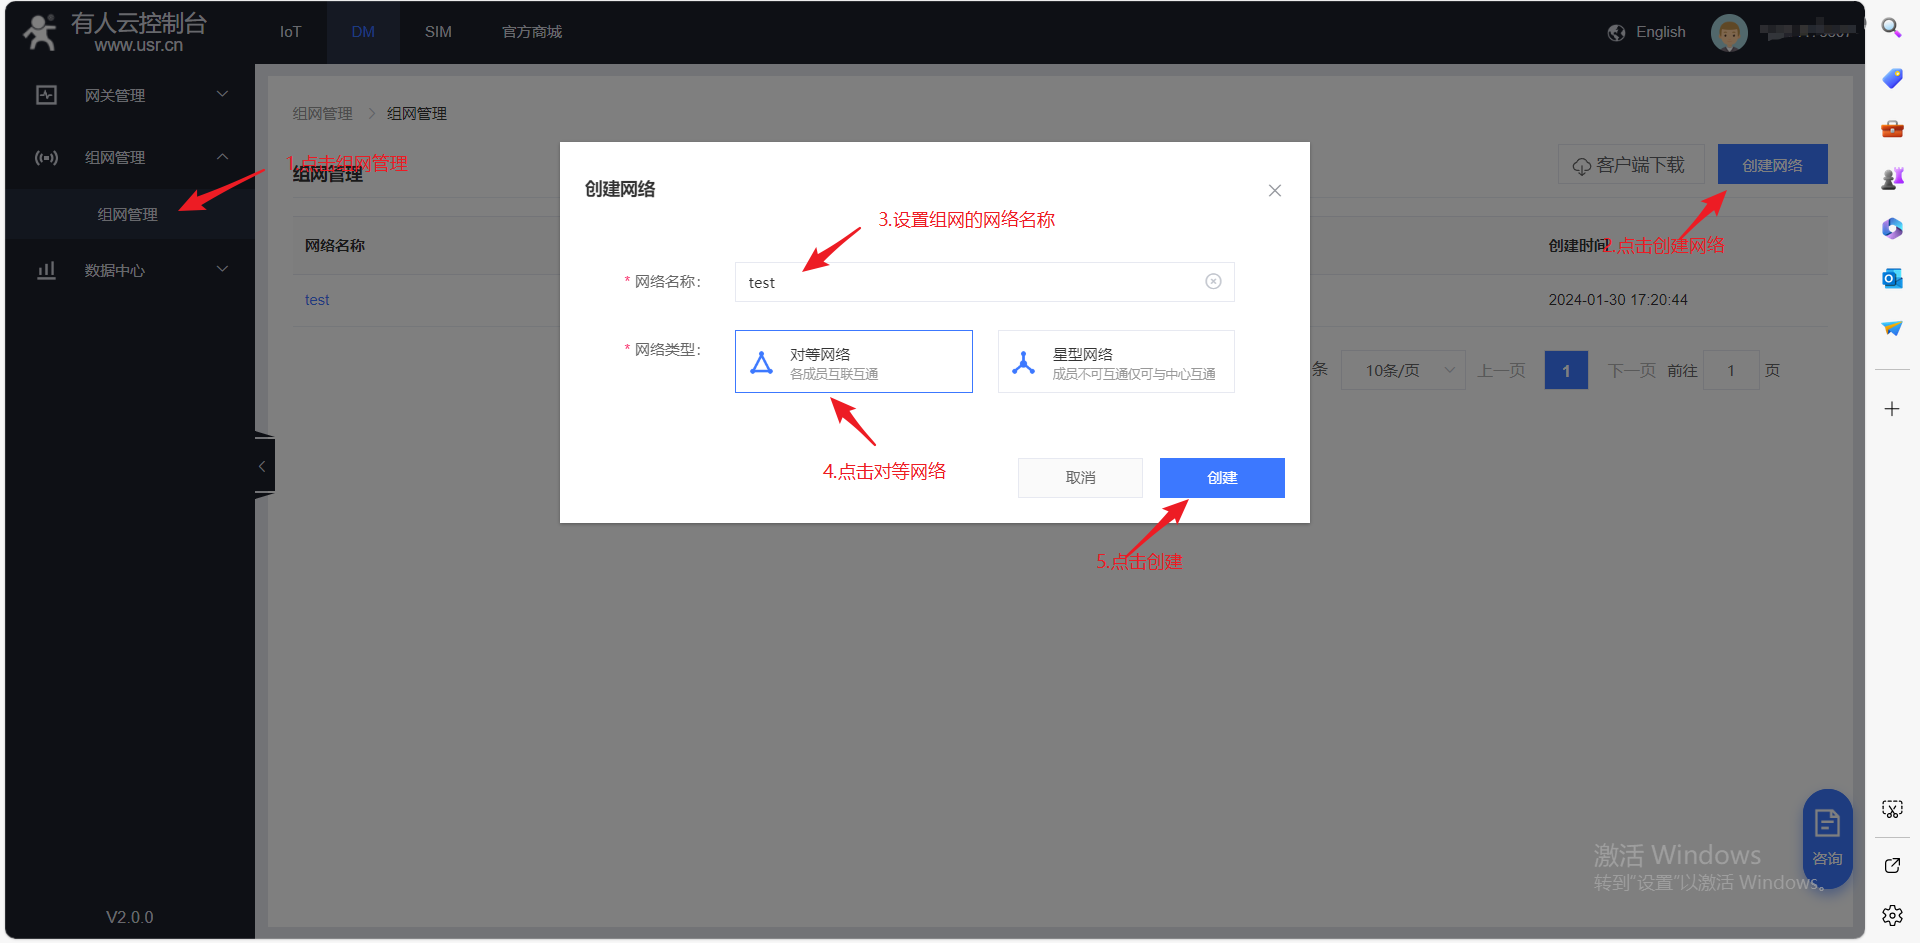The width and height of the screenshot is (1920, 943).
Task: Click the plus icon in browser sidebar
Action: coord(1891,409)
